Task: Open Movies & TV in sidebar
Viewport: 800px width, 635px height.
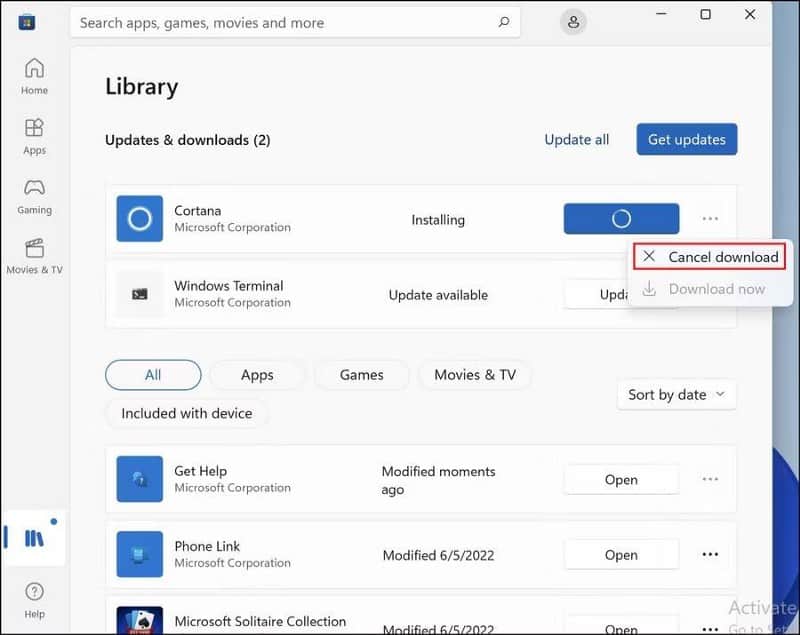Action: click(34, 256)
